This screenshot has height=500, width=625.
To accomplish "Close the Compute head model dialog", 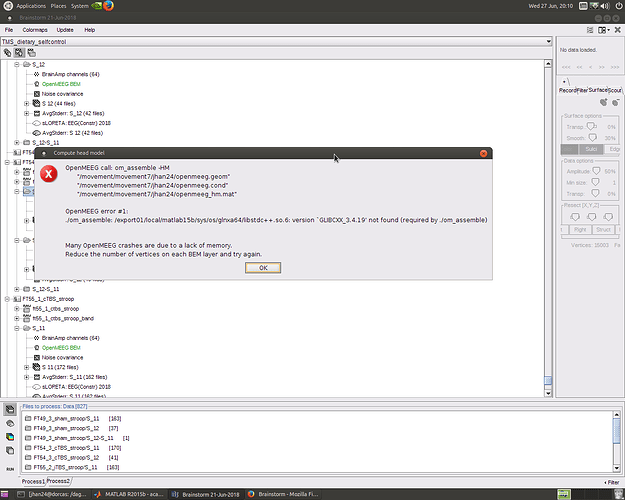I will point(484,153).
